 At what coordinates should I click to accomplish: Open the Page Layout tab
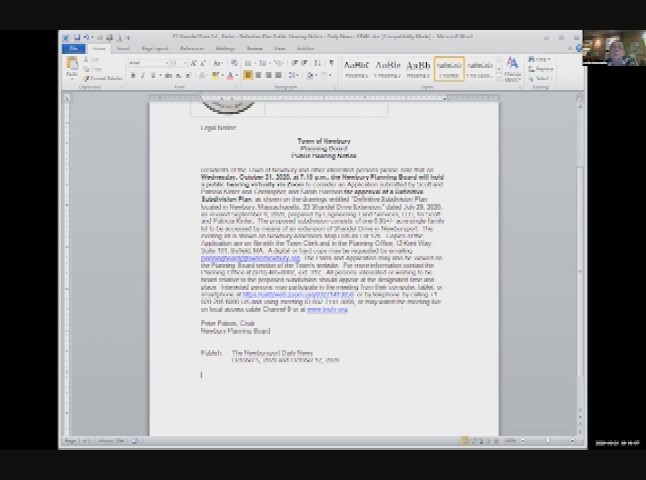[x=155, y=48]
